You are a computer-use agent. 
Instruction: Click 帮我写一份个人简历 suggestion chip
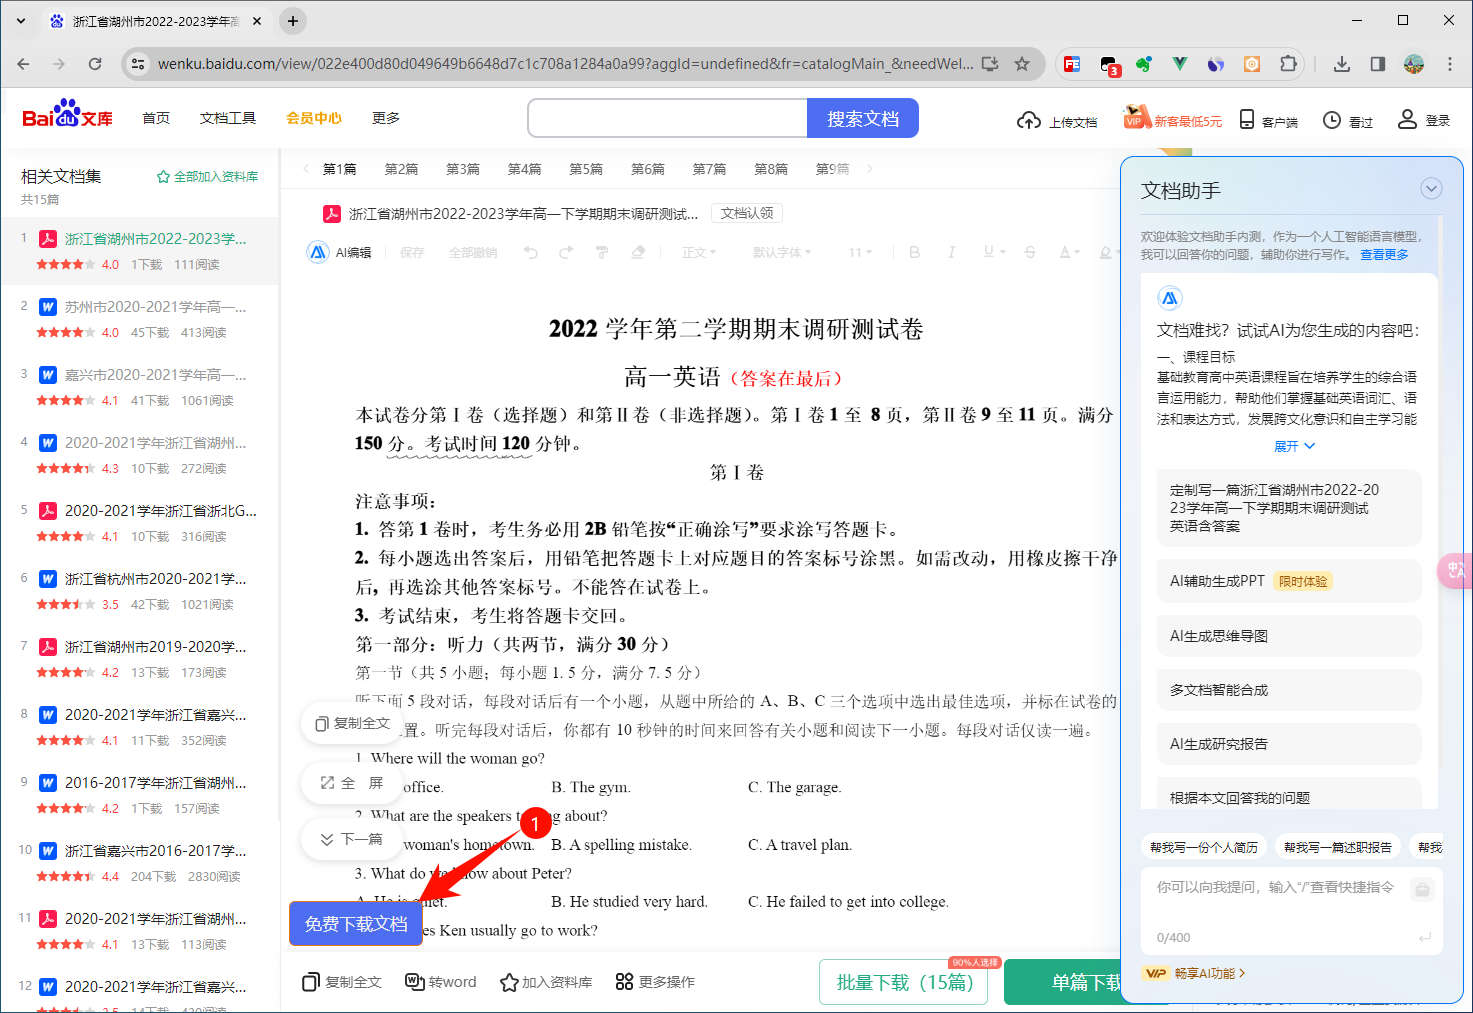pos(1204,847)
